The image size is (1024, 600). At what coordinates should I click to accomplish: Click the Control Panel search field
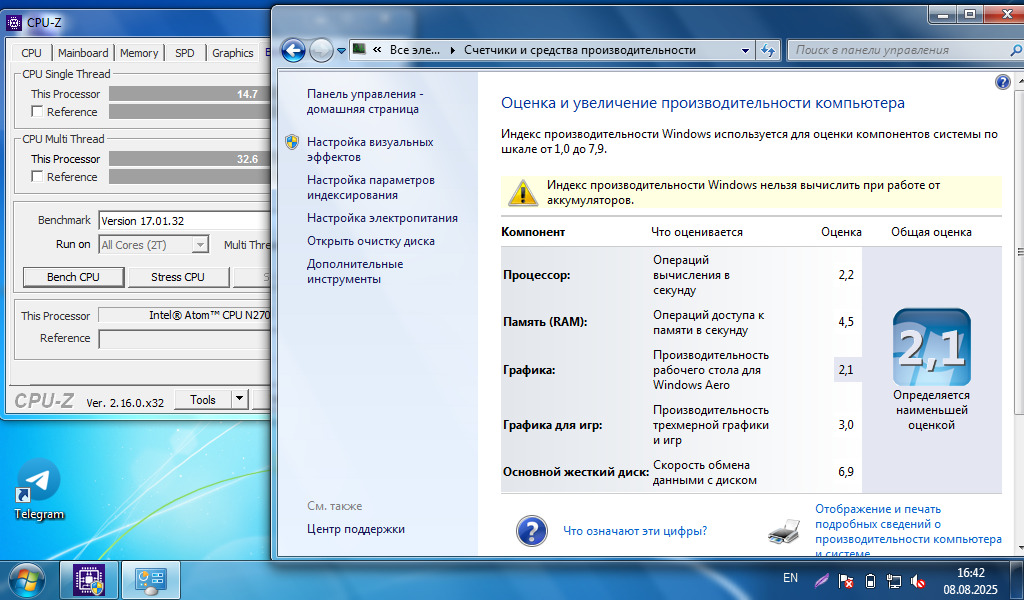(898, 50)
